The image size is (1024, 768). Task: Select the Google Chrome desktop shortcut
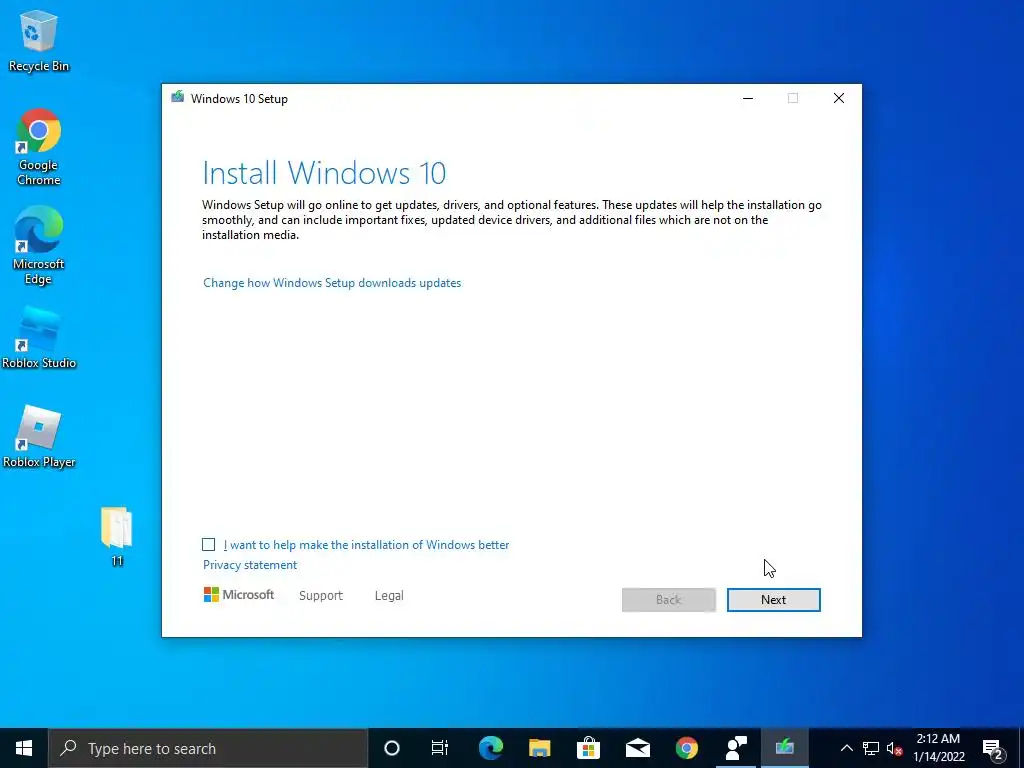pos(39,147)
